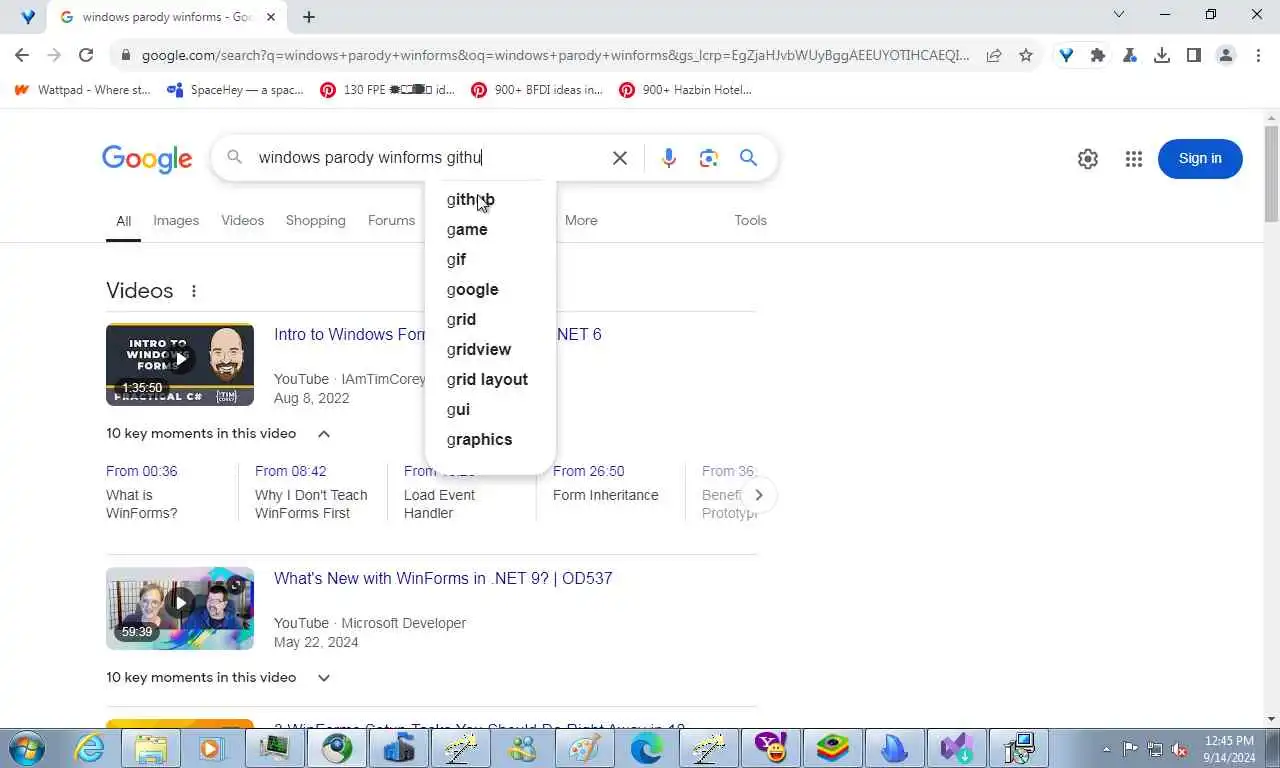Choose 'grid' autocomplete suggestion
This screenshot has width=1280, height=768.
490,319
